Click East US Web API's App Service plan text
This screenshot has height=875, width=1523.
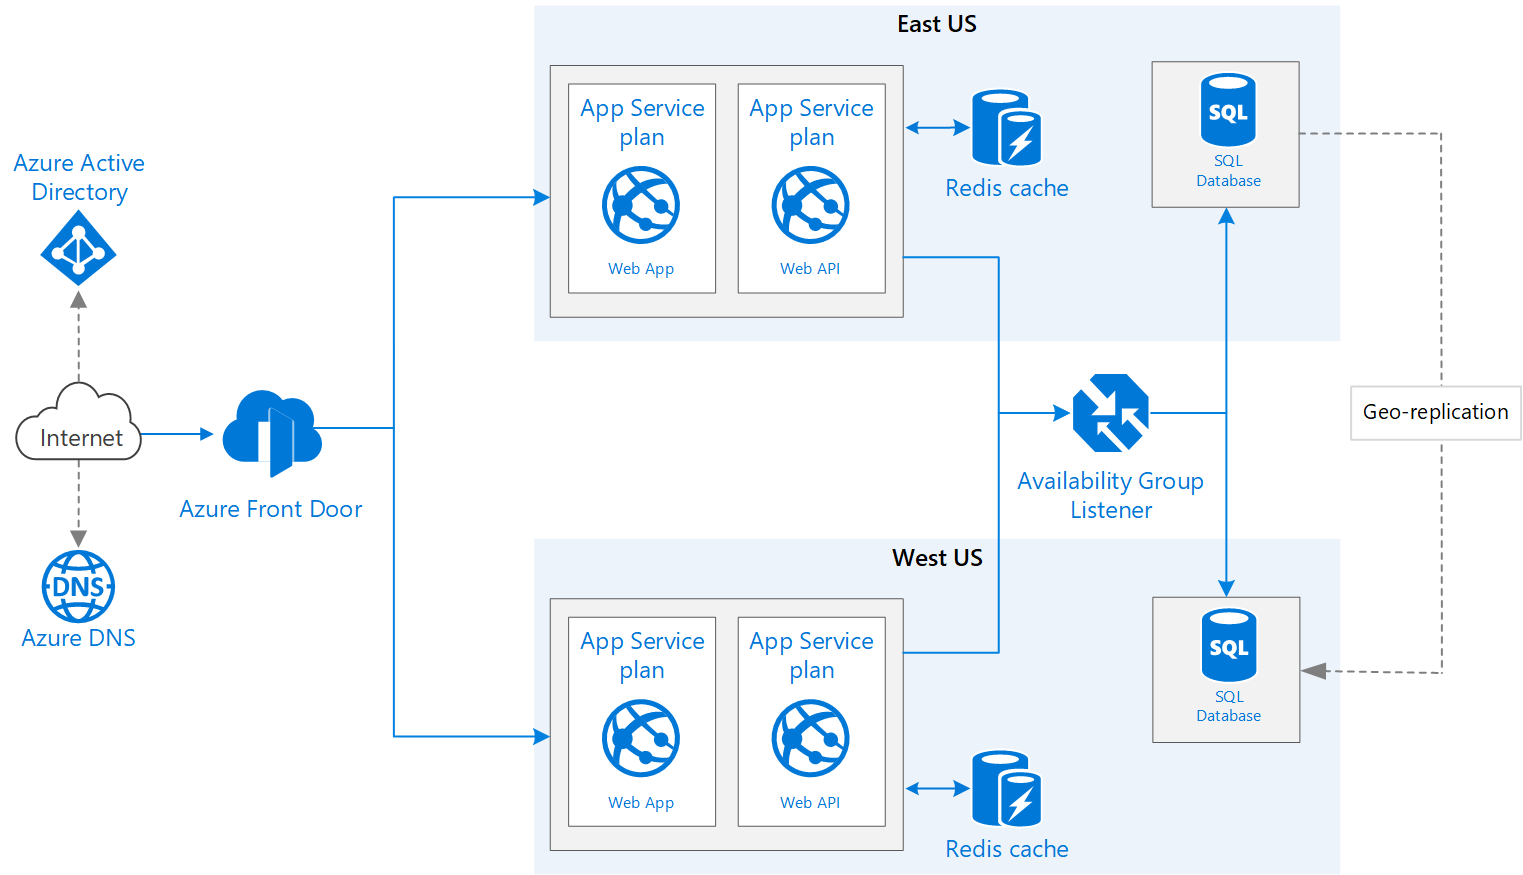(x=812, y=122)
